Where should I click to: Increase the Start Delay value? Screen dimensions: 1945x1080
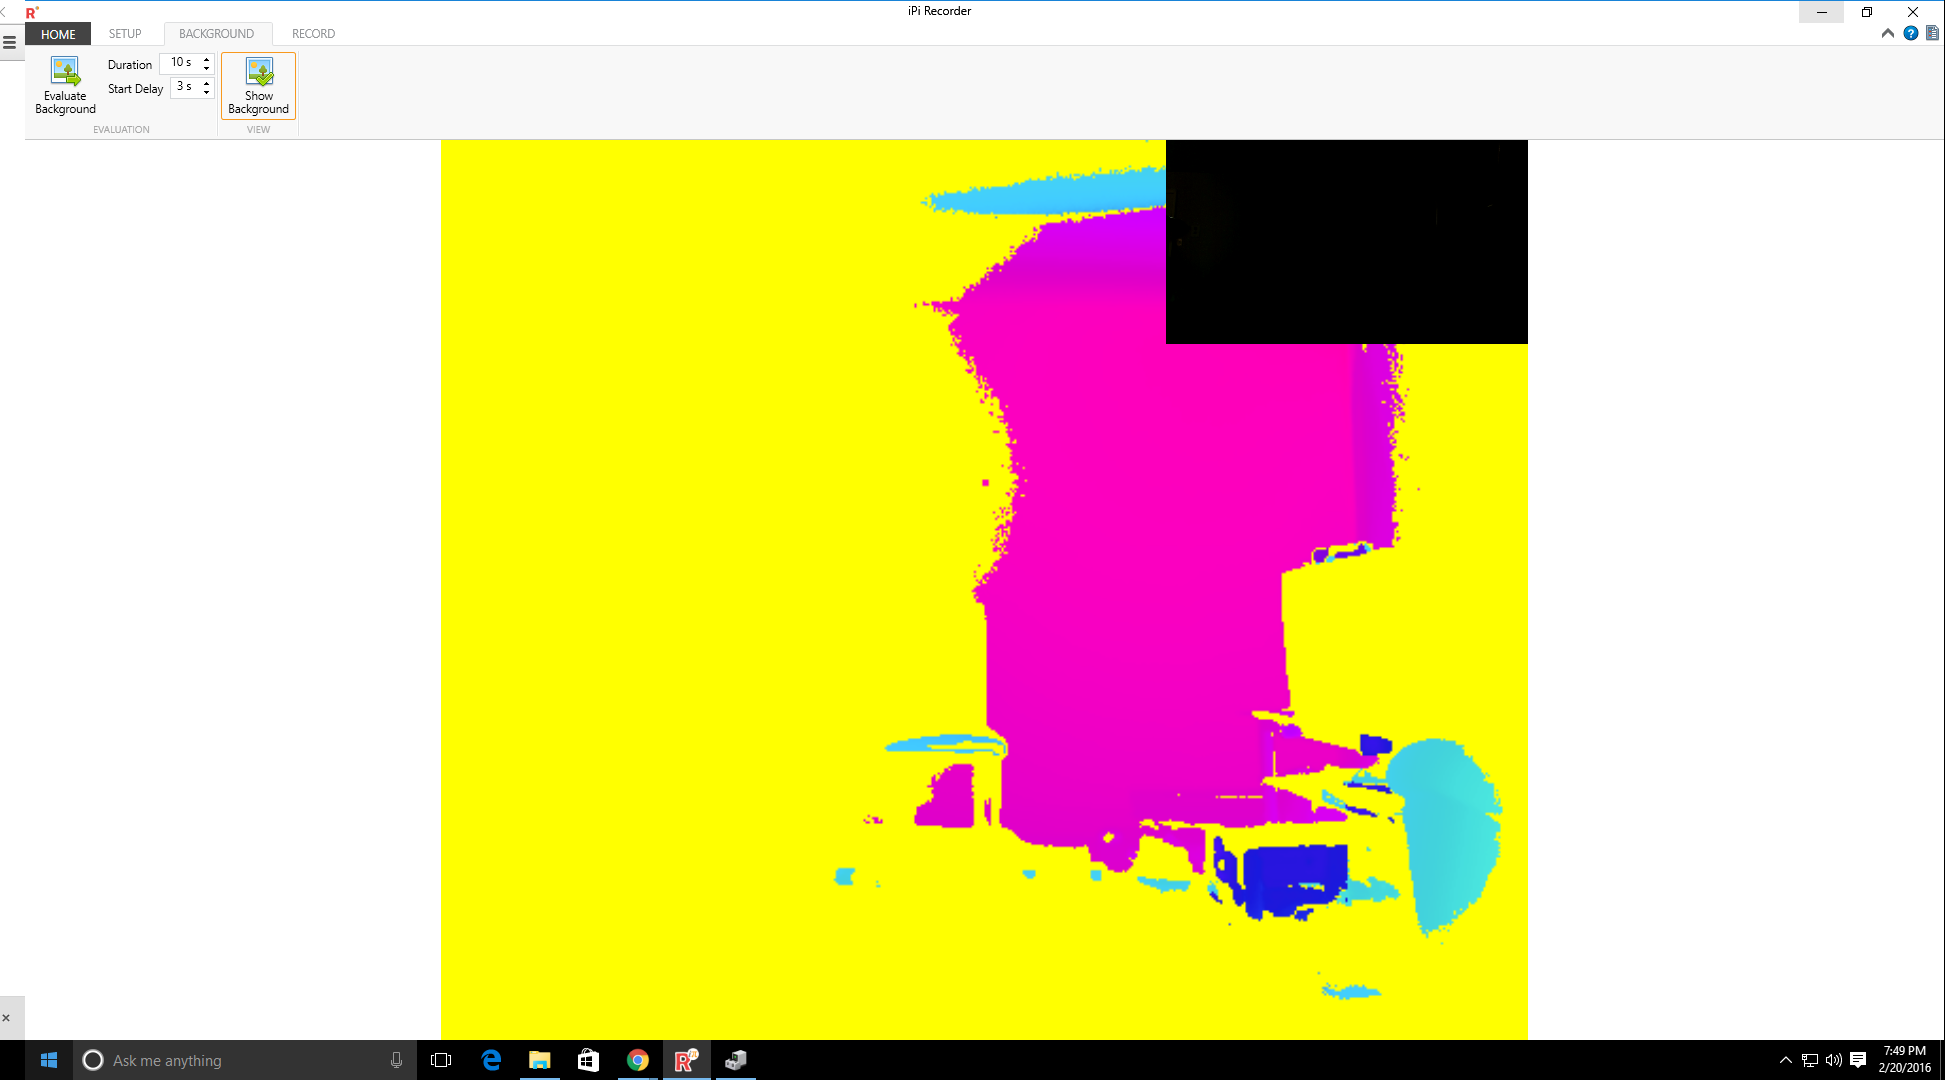[x=207, y=83]
